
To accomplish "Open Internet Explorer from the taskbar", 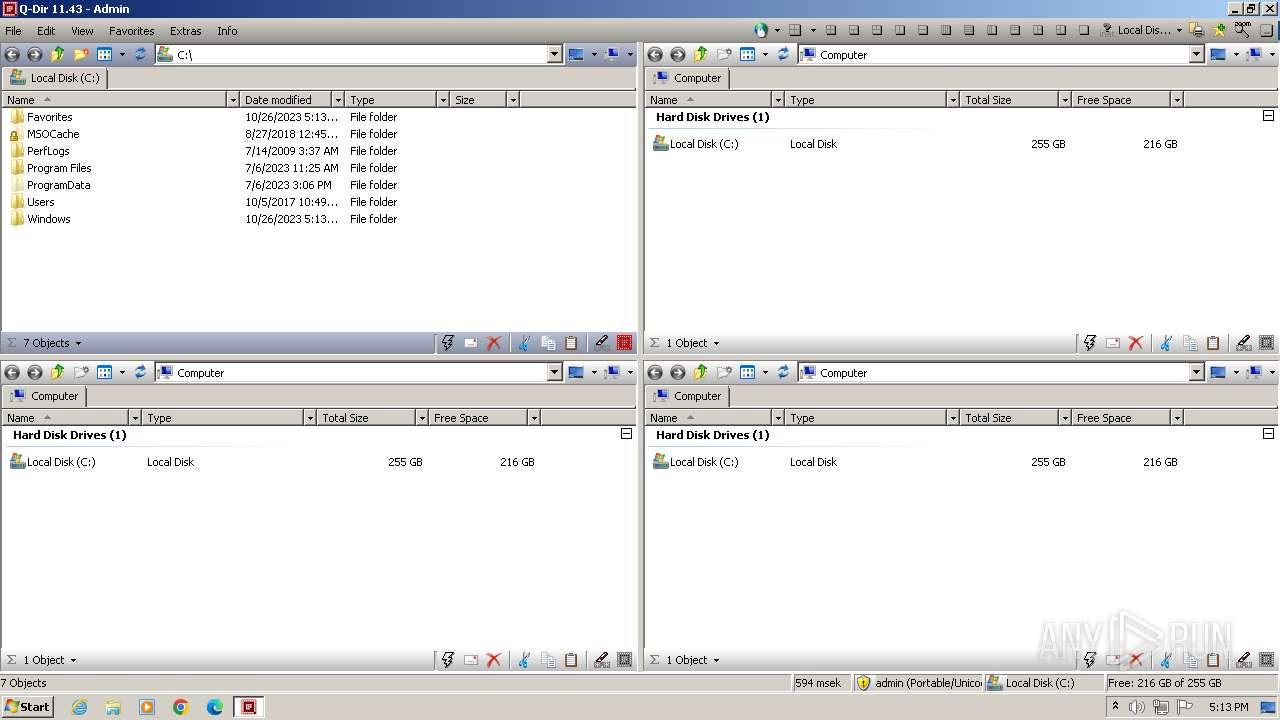I will (x=79, y=707).
